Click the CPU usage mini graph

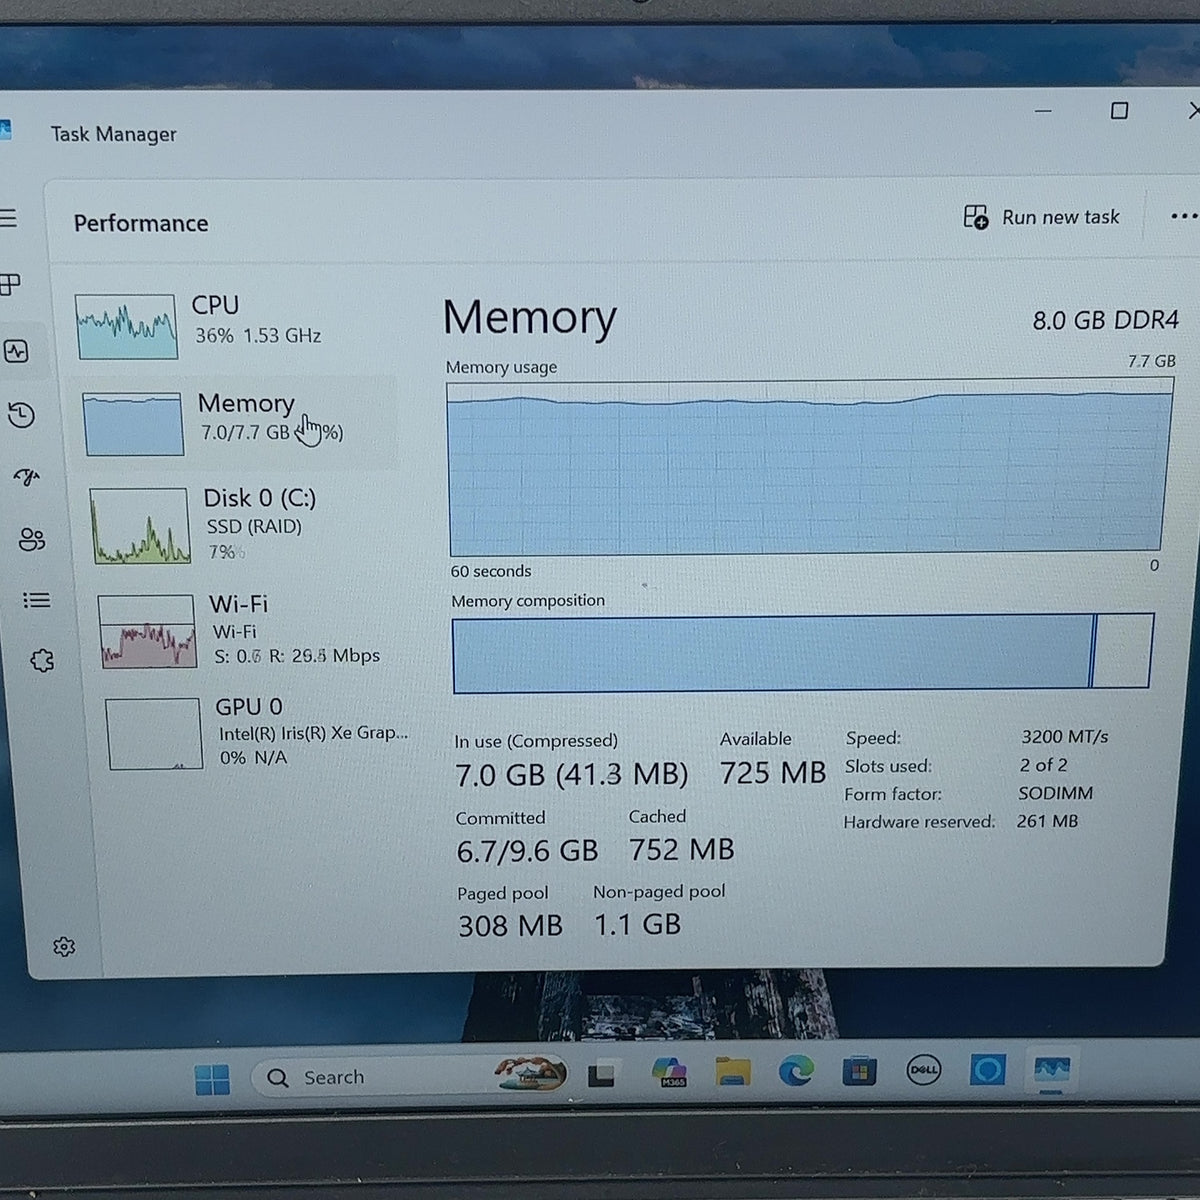[x=126, y=327]
